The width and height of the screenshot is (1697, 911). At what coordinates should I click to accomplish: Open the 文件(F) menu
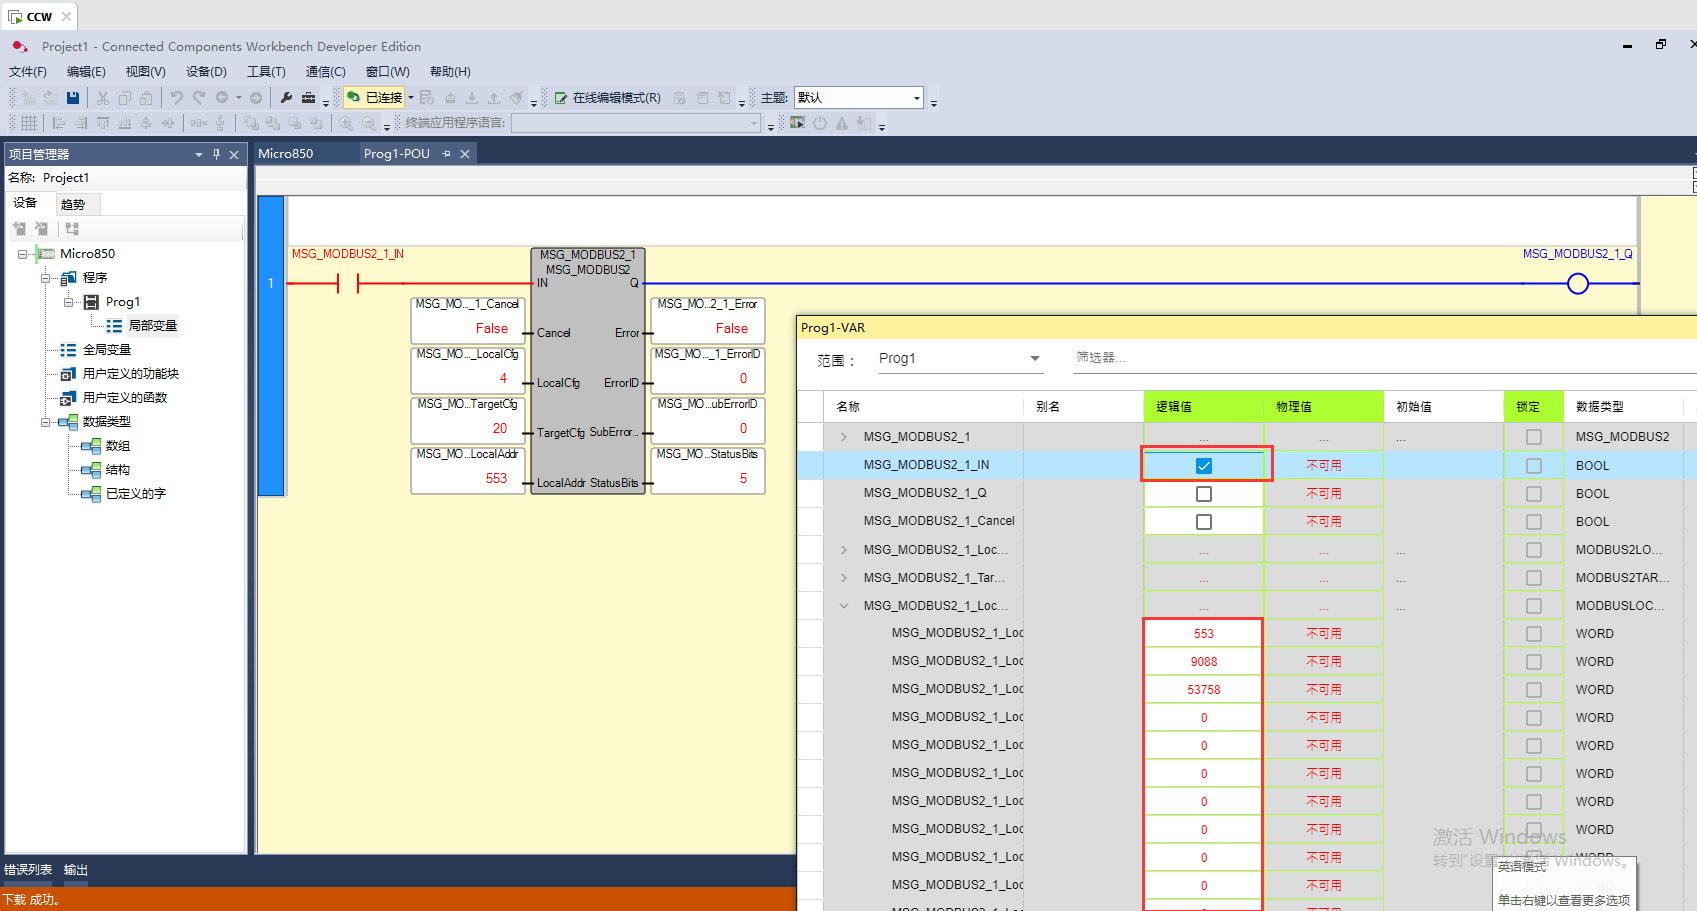(x=28, y=72)
